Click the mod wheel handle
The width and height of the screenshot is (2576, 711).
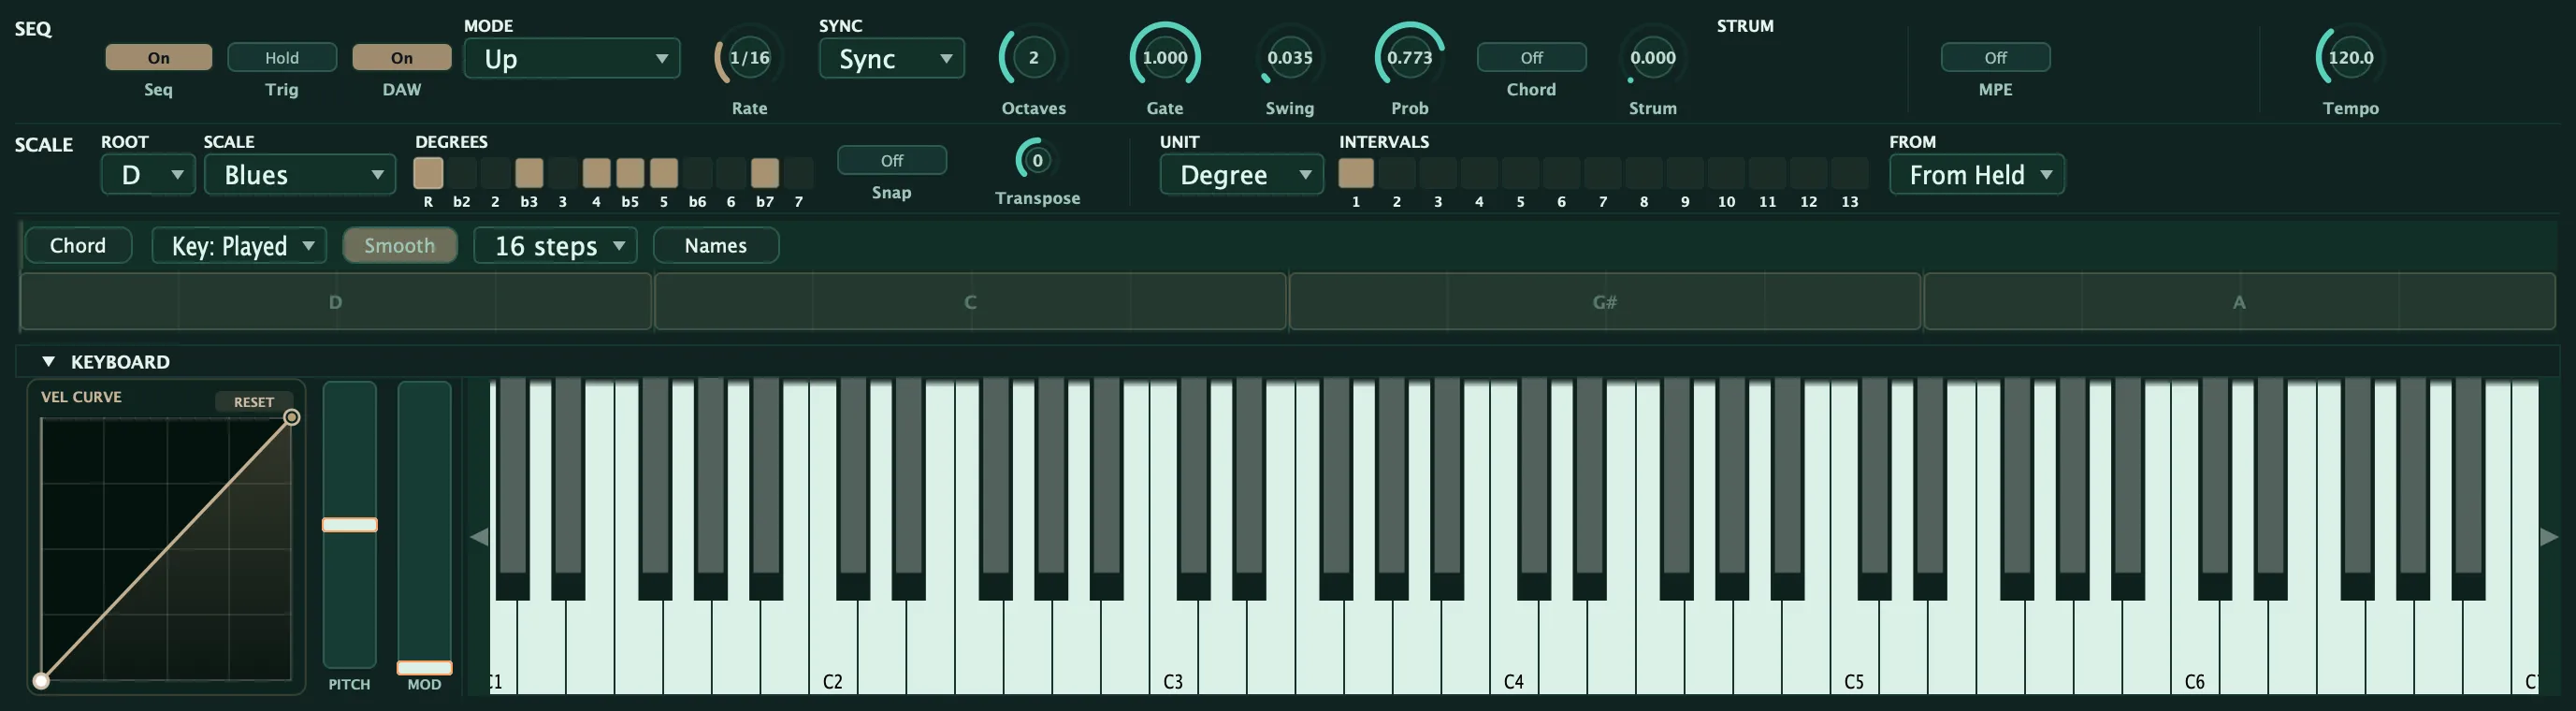tap(424, 667)
